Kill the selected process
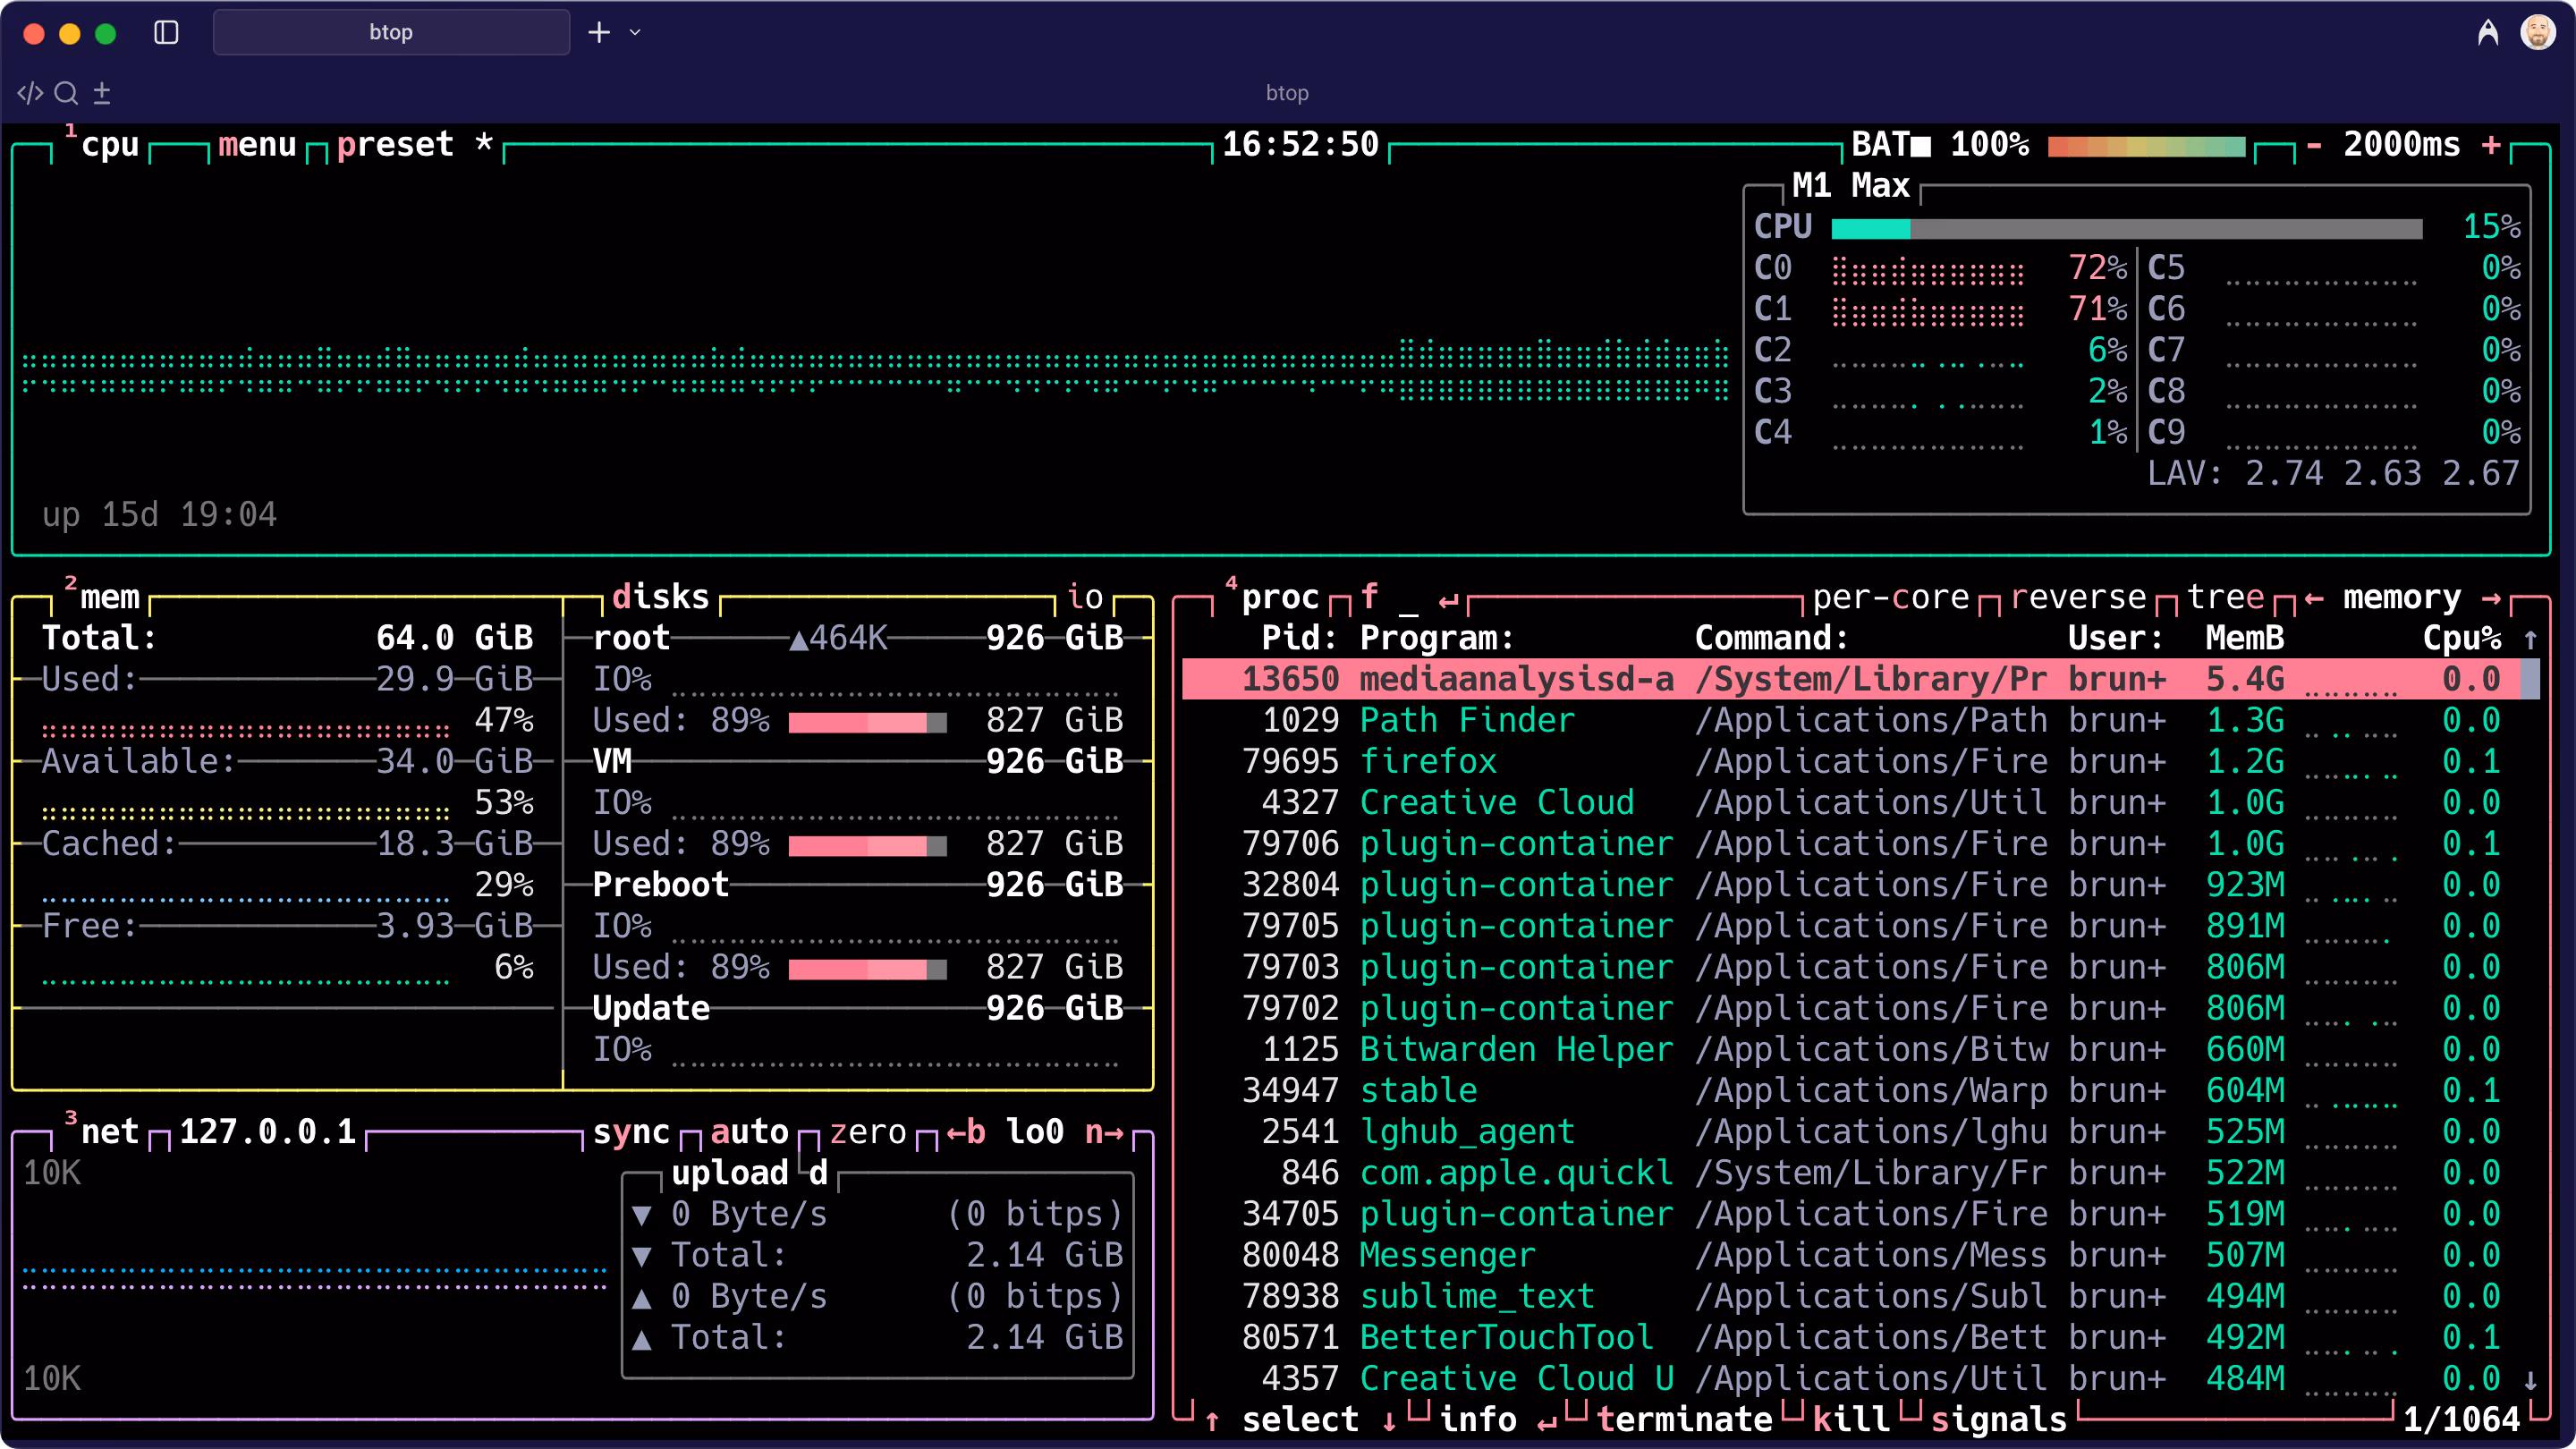This screenshot has width=2576, height=1449. tap(1851, 1420)
